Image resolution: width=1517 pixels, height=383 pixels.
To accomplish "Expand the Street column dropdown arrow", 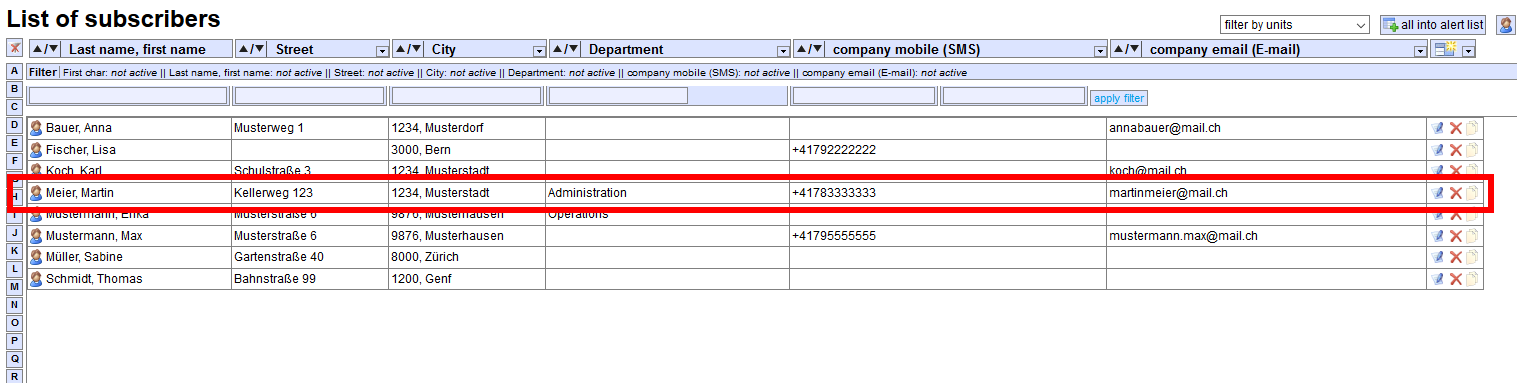I will tap(381, 50).
